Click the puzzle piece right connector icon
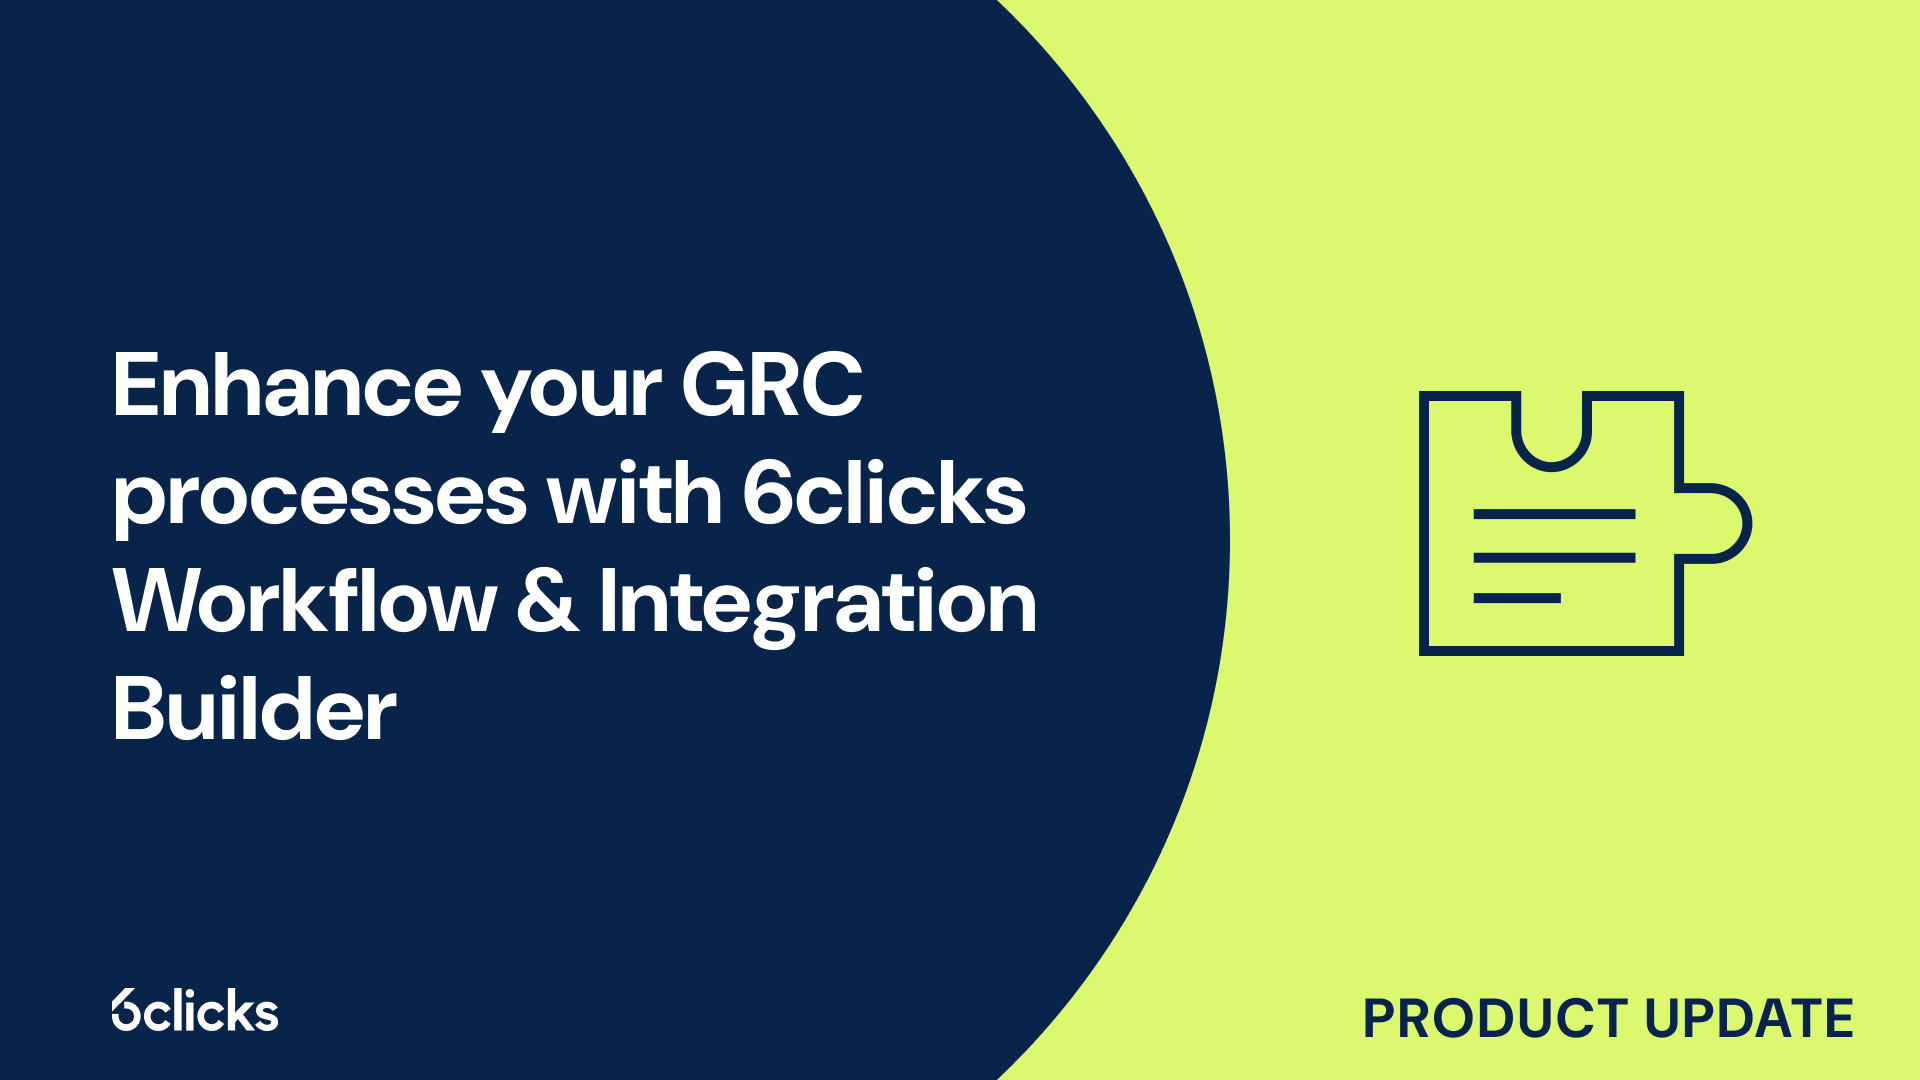Screen dimensions: 1920x1080 coord(1713,527)
